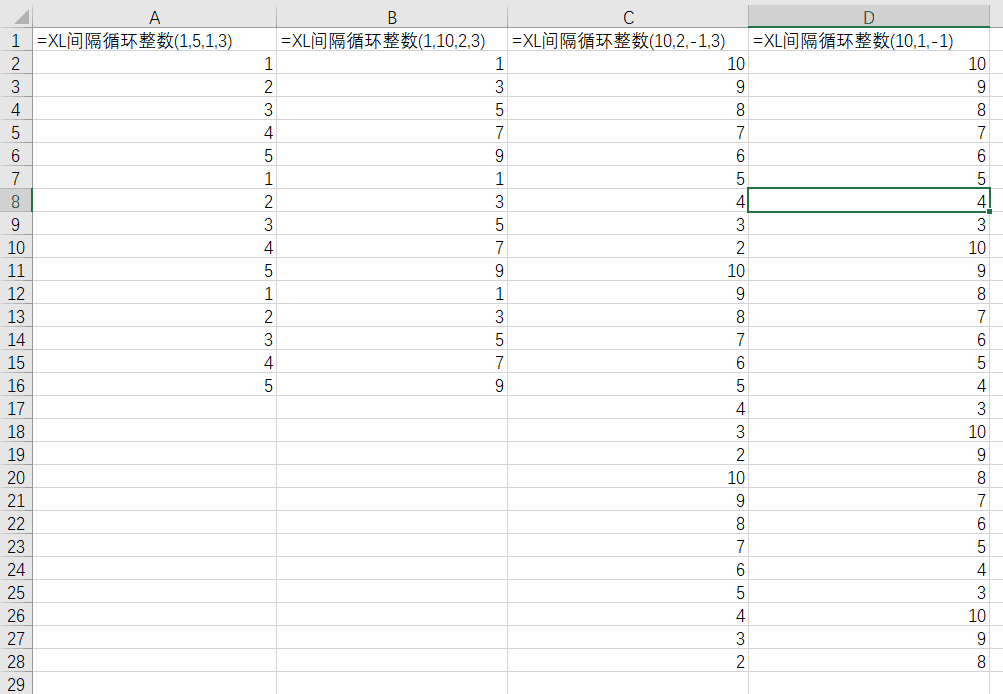This screenshot has height=694, width=1003.
Task: Click the active cell D8 containing 4
Action: click(x=869, y=201)
